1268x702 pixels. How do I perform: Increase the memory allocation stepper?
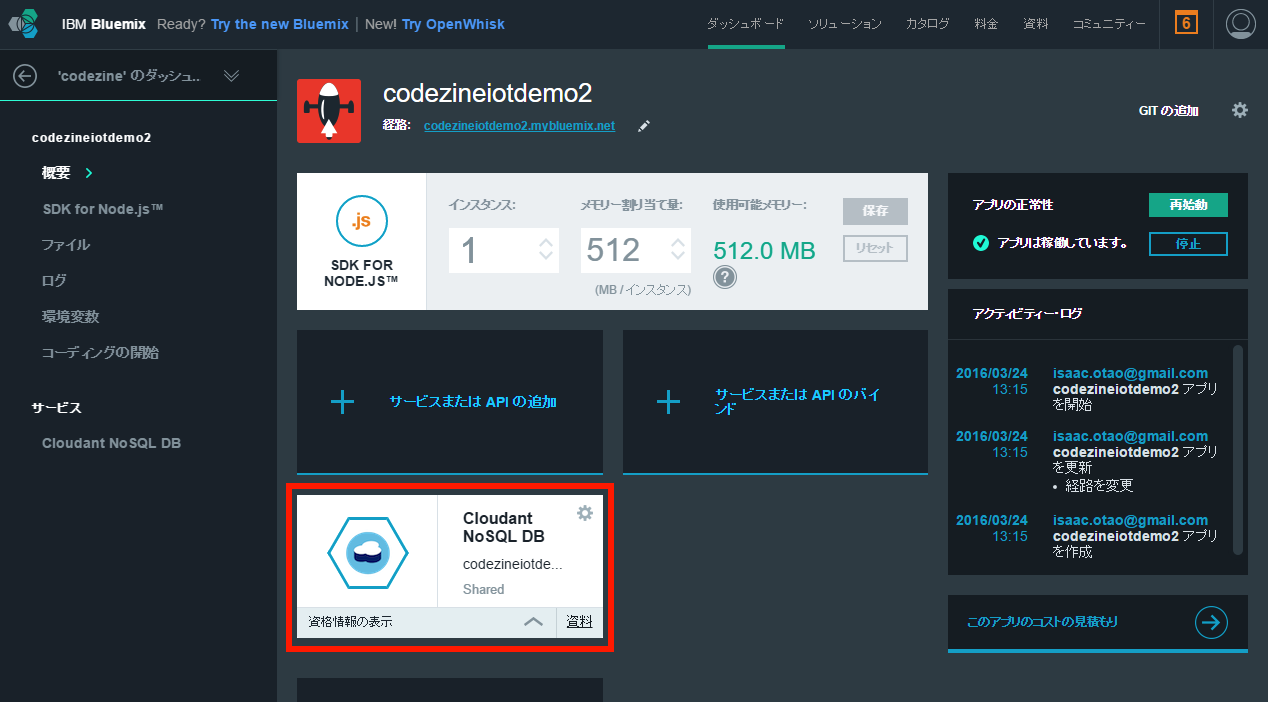tap(678, 241)
